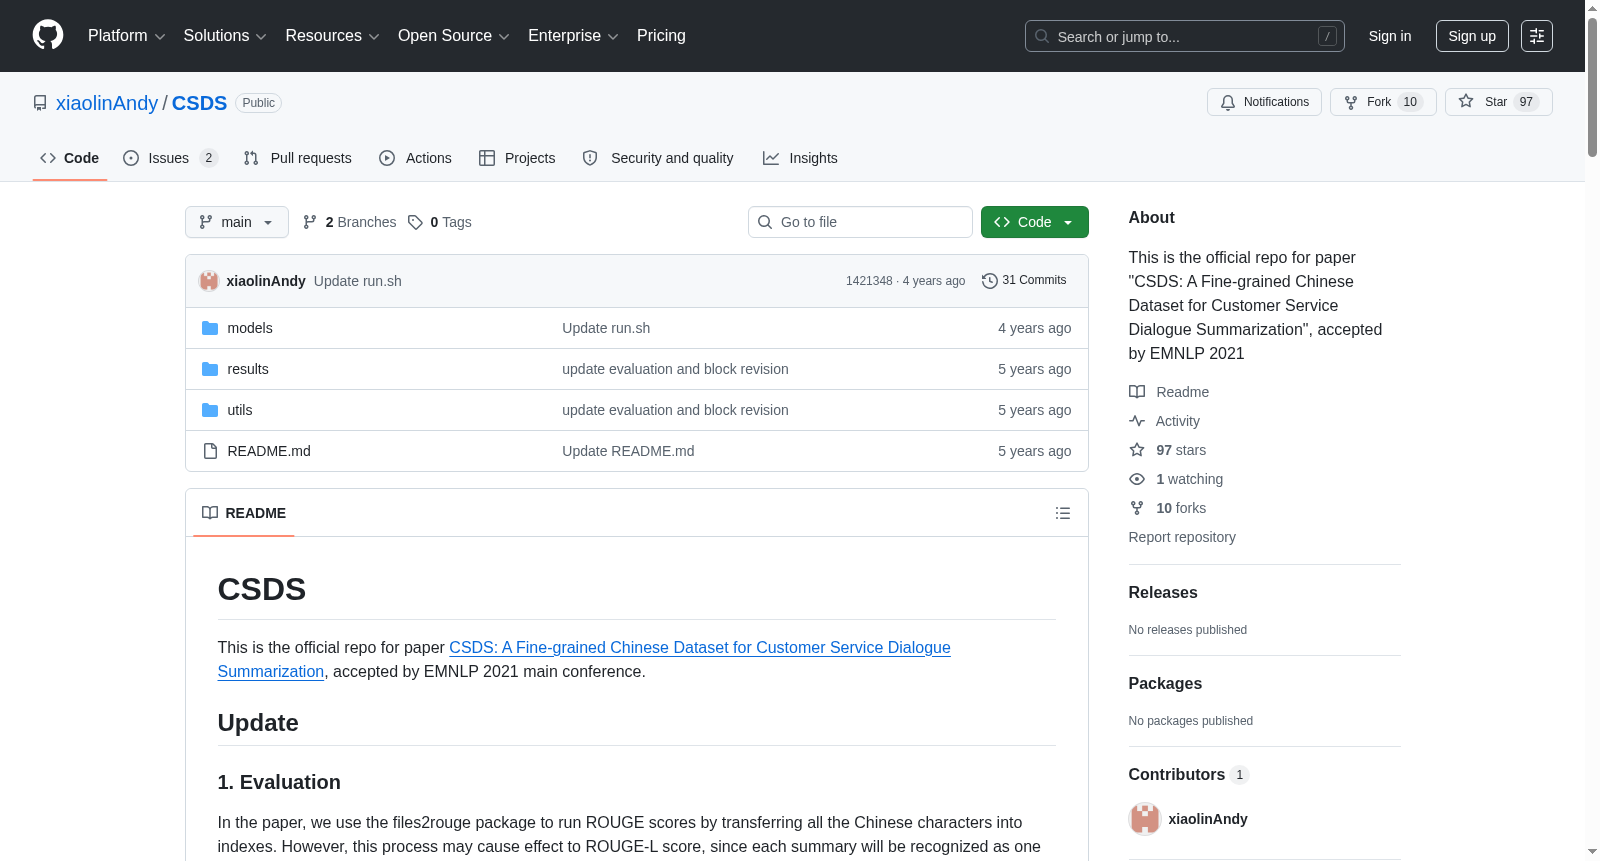Click the Activity pulse icon in About

pyautogui.click(x=1137, y=421)
